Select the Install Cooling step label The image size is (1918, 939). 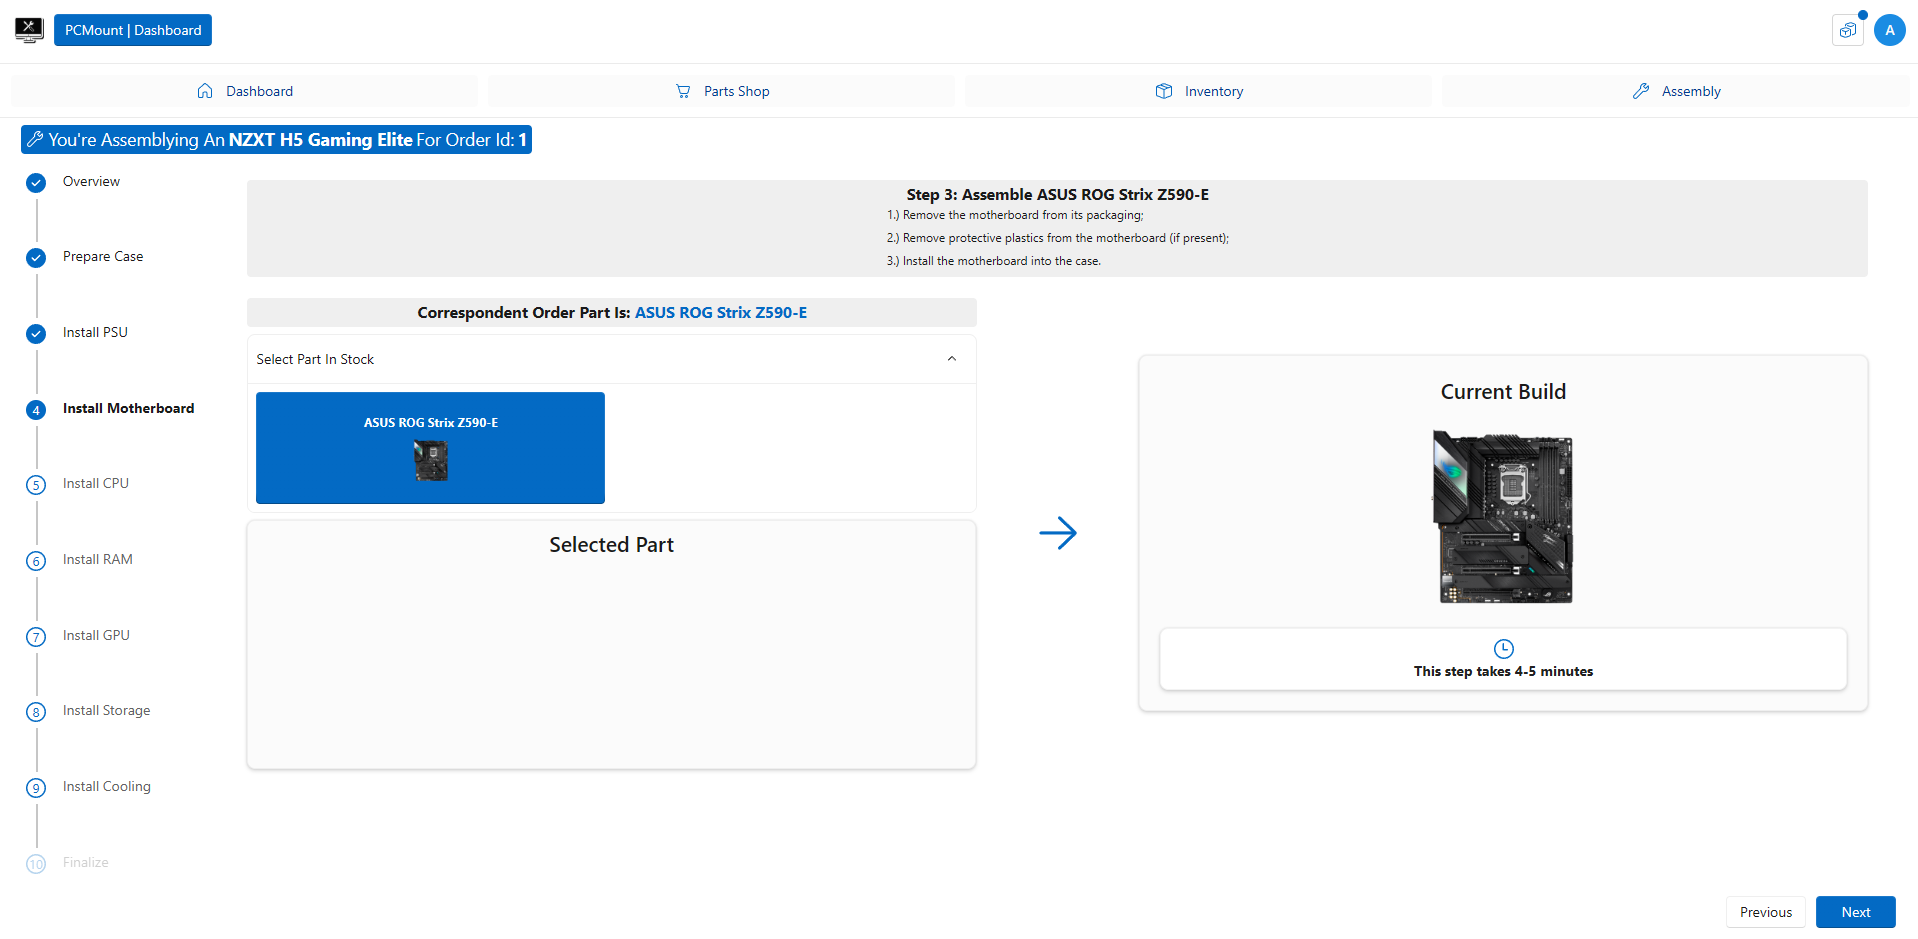pyautogui.click(x=107, y=787)
